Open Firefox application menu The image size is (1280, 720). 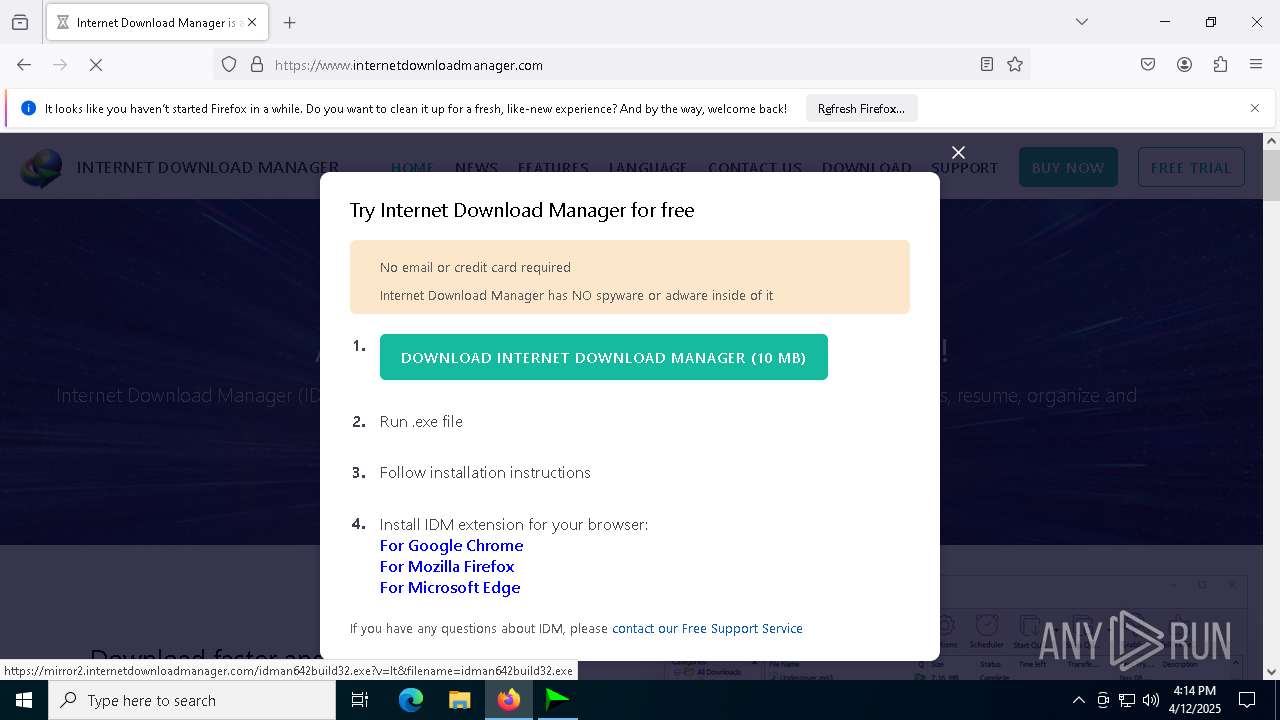click(1256, 65)
